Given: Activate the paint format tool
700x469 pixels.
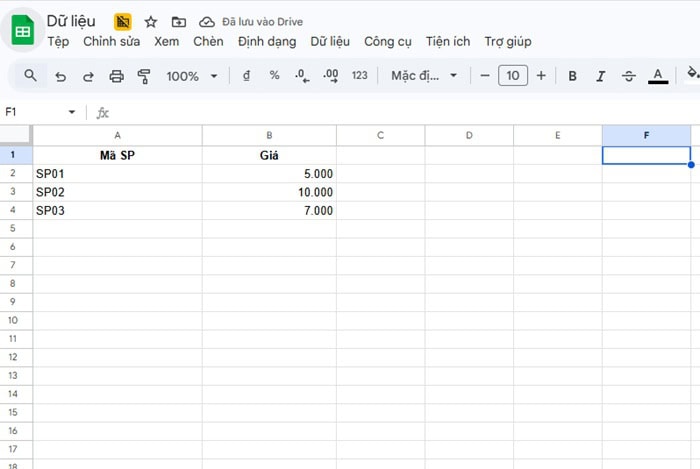Looking at the screenshot, I should (x=143, y=76).
